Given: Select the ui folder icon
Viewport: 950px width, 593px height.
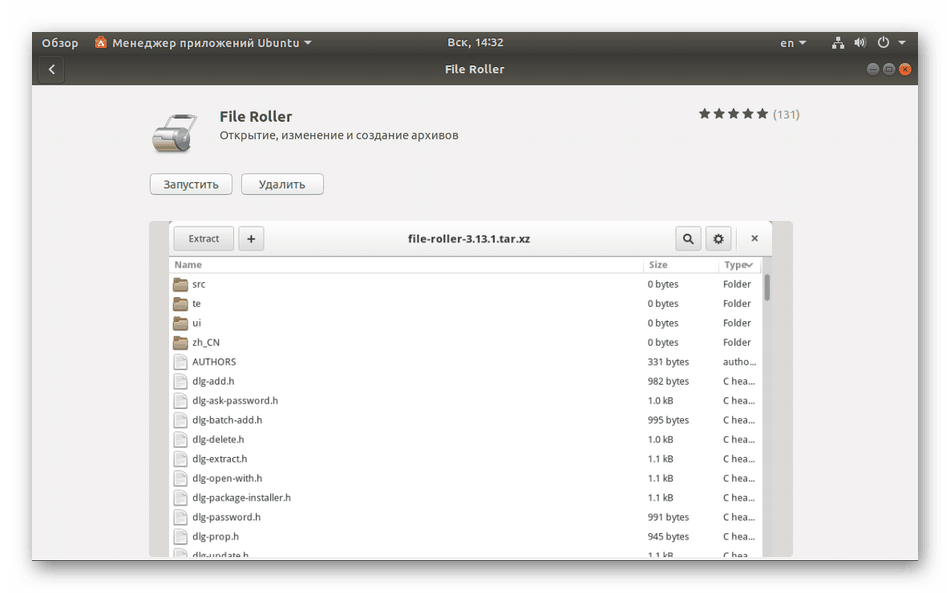Looking at the screenshot, I should [x=181, y=323].
